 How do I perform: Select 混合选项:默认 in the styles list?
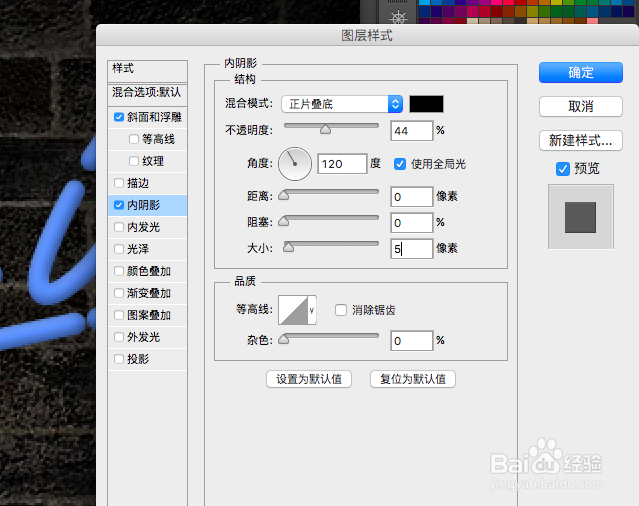148,93
